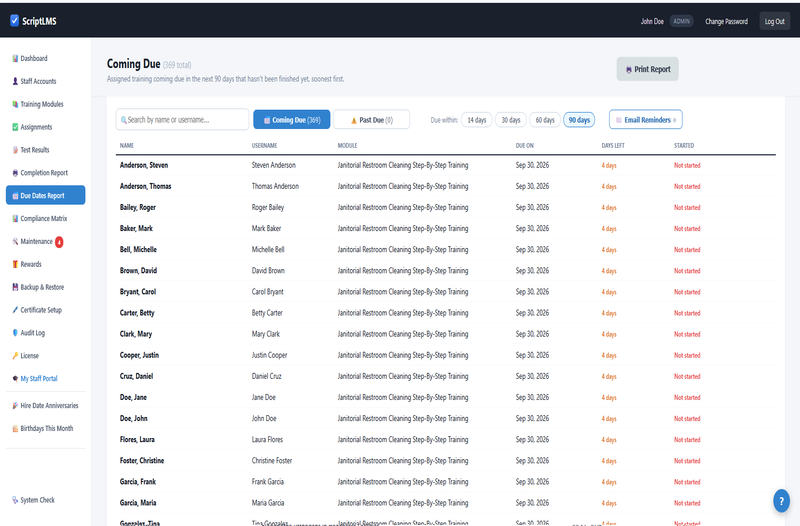
Task: Click the Print Report button
Action: point(647,69)
